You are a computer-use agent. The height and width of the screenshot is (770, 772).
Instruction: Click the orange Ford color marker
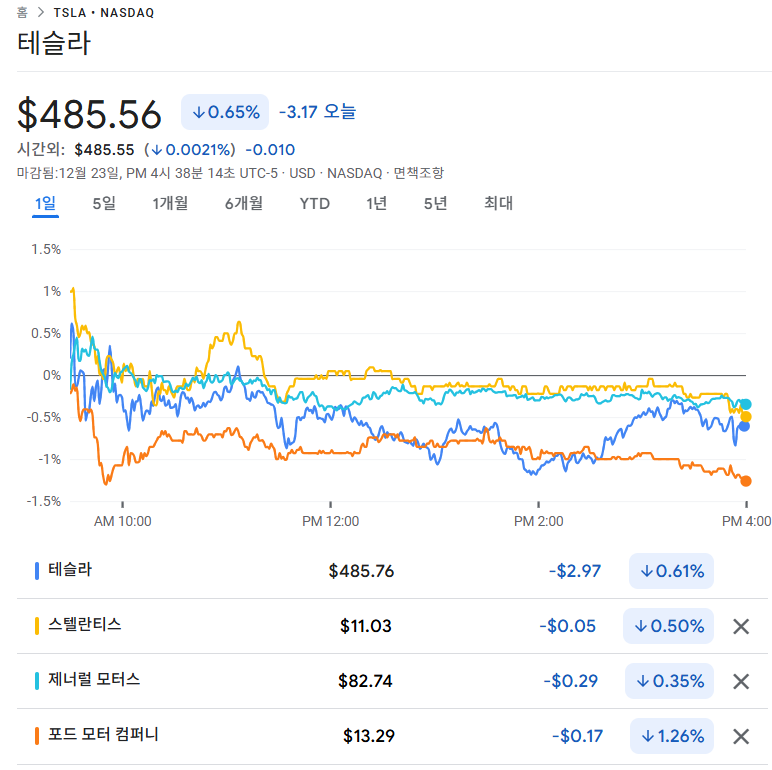[37, 735]
